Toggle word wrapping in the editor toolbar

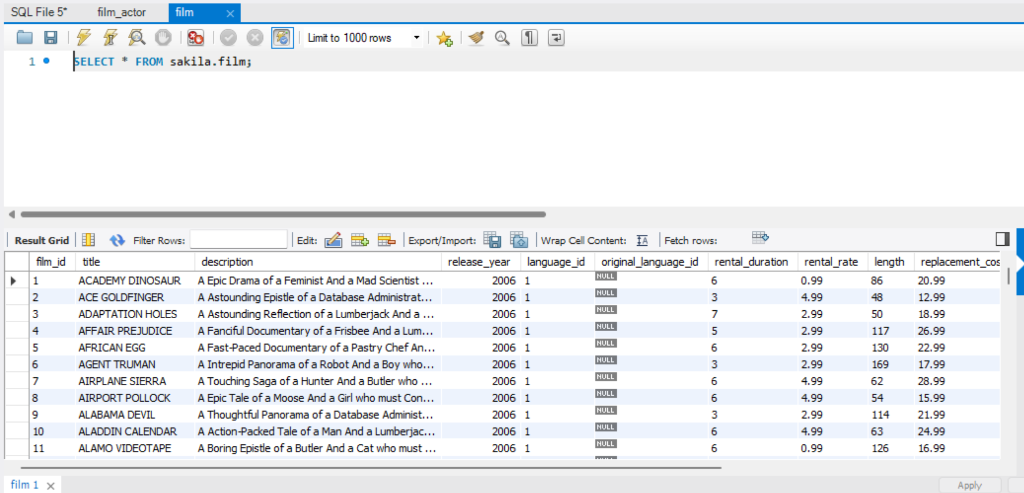556,38
